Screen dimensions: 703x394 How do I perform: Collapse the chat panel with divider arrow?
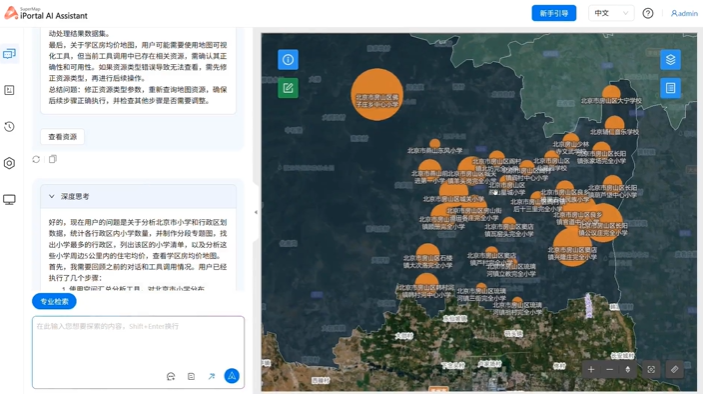point(256,212)
